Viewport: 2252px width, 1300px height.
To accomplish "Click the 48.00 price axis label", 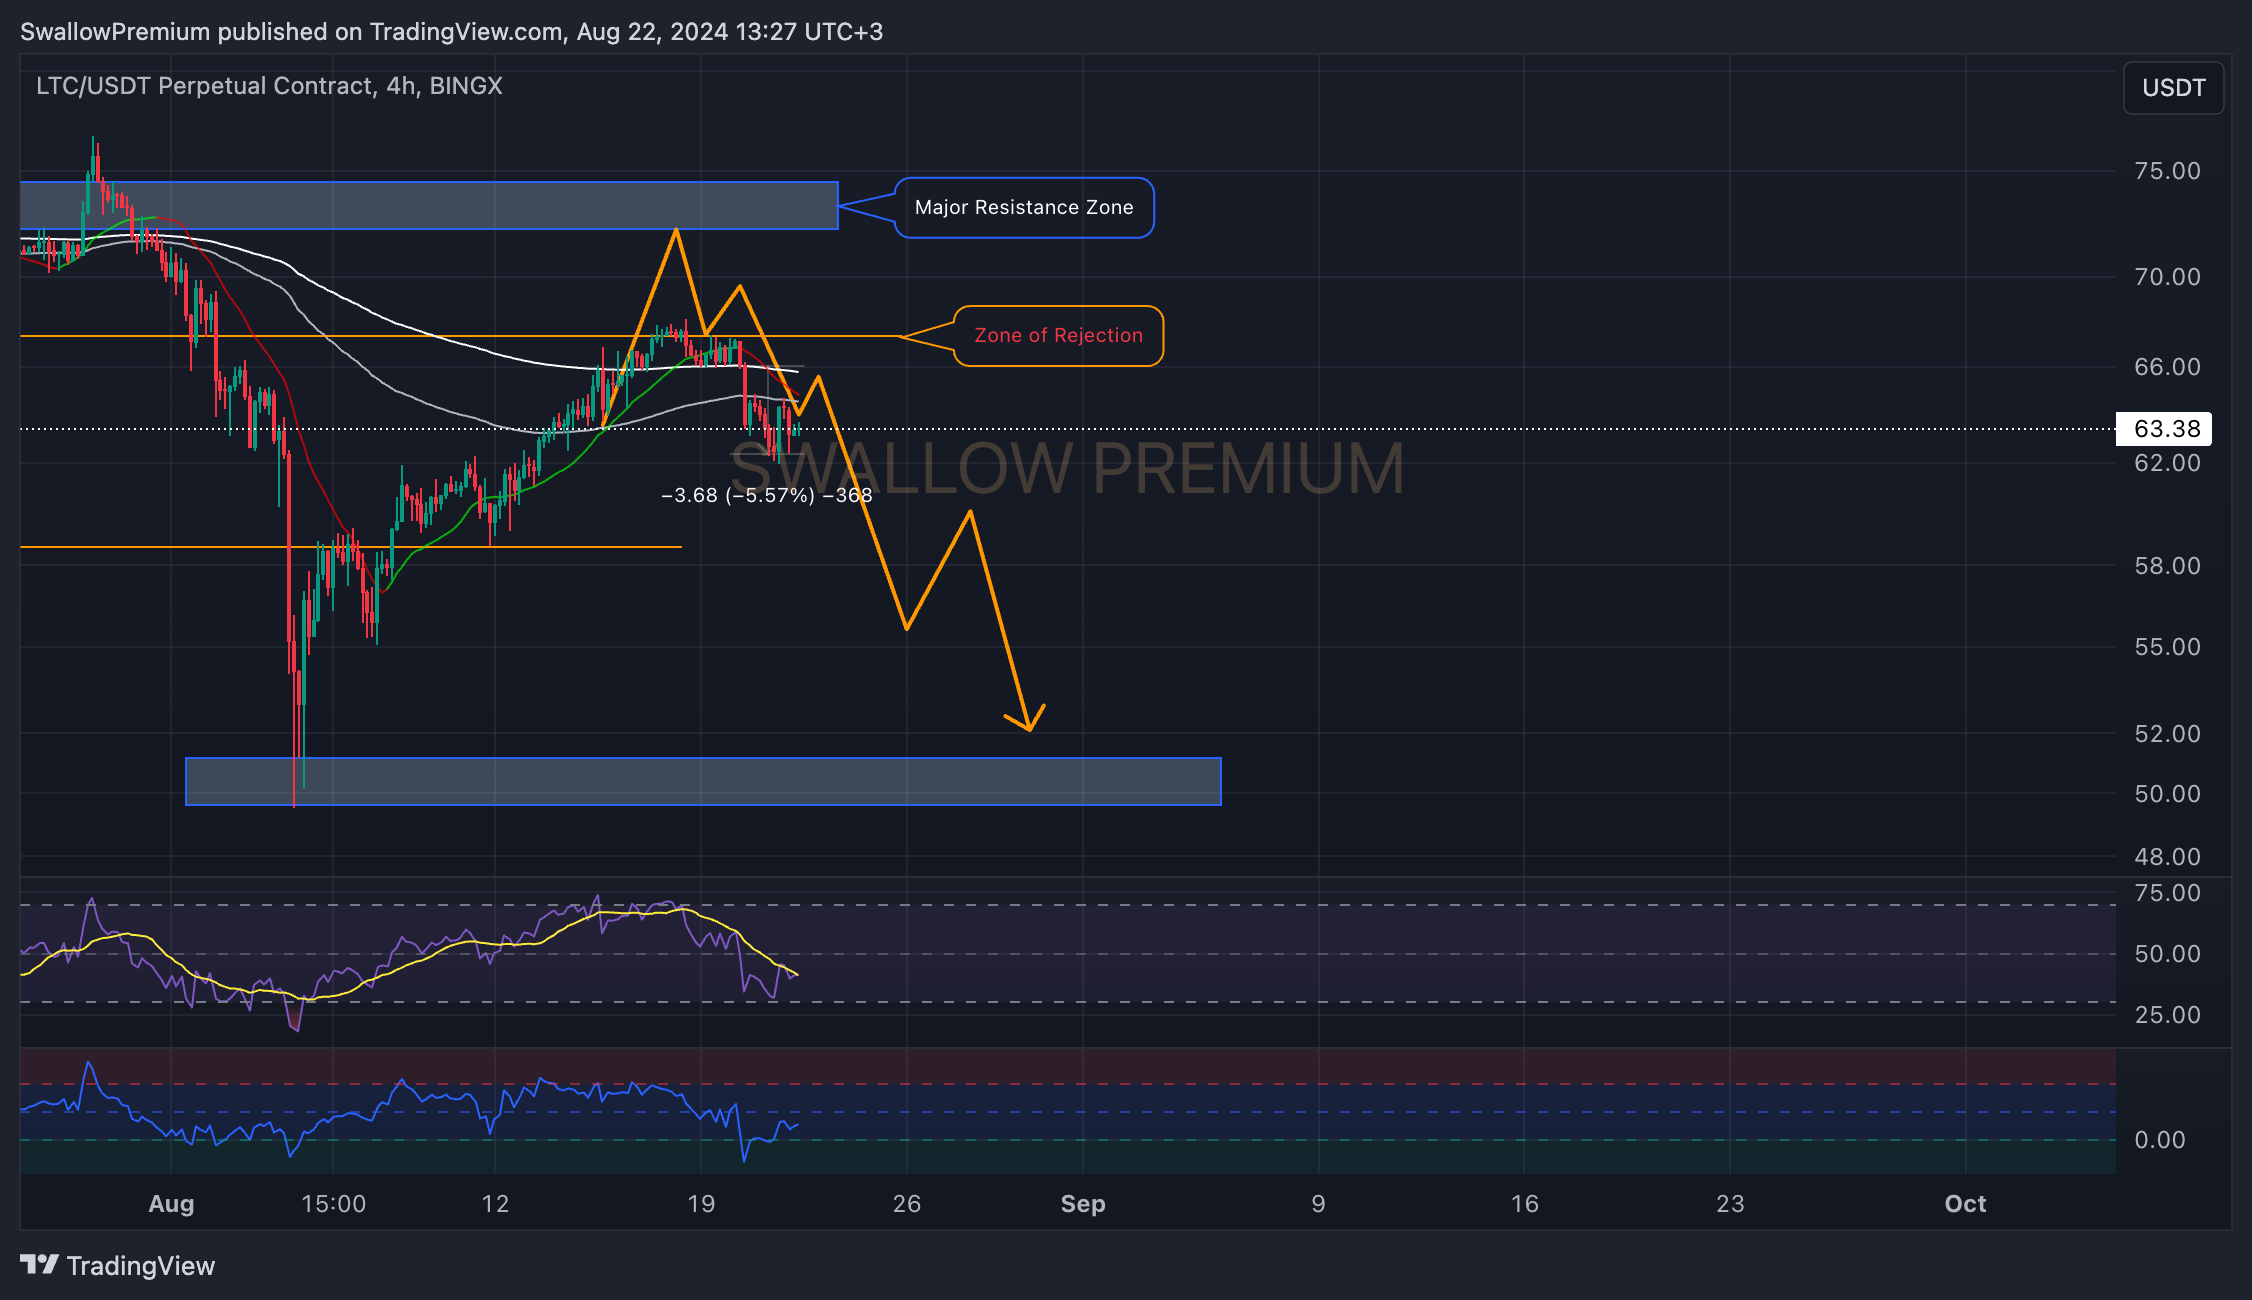I will tap(2167, 857).
